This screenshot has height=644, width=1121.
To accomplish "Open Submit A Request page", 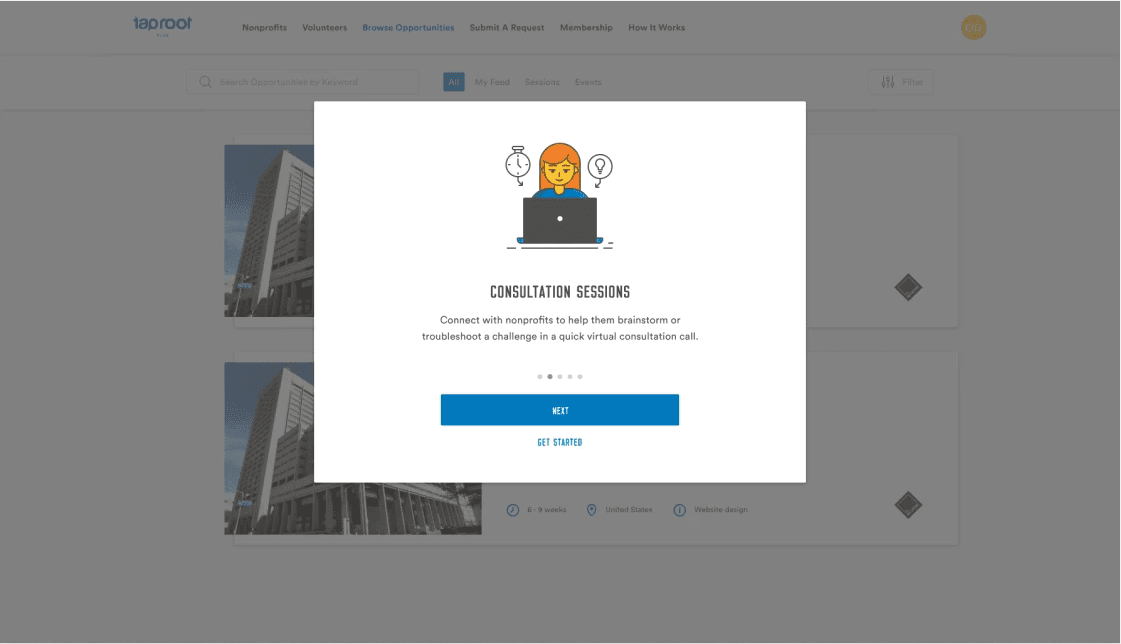I will 507,28.
